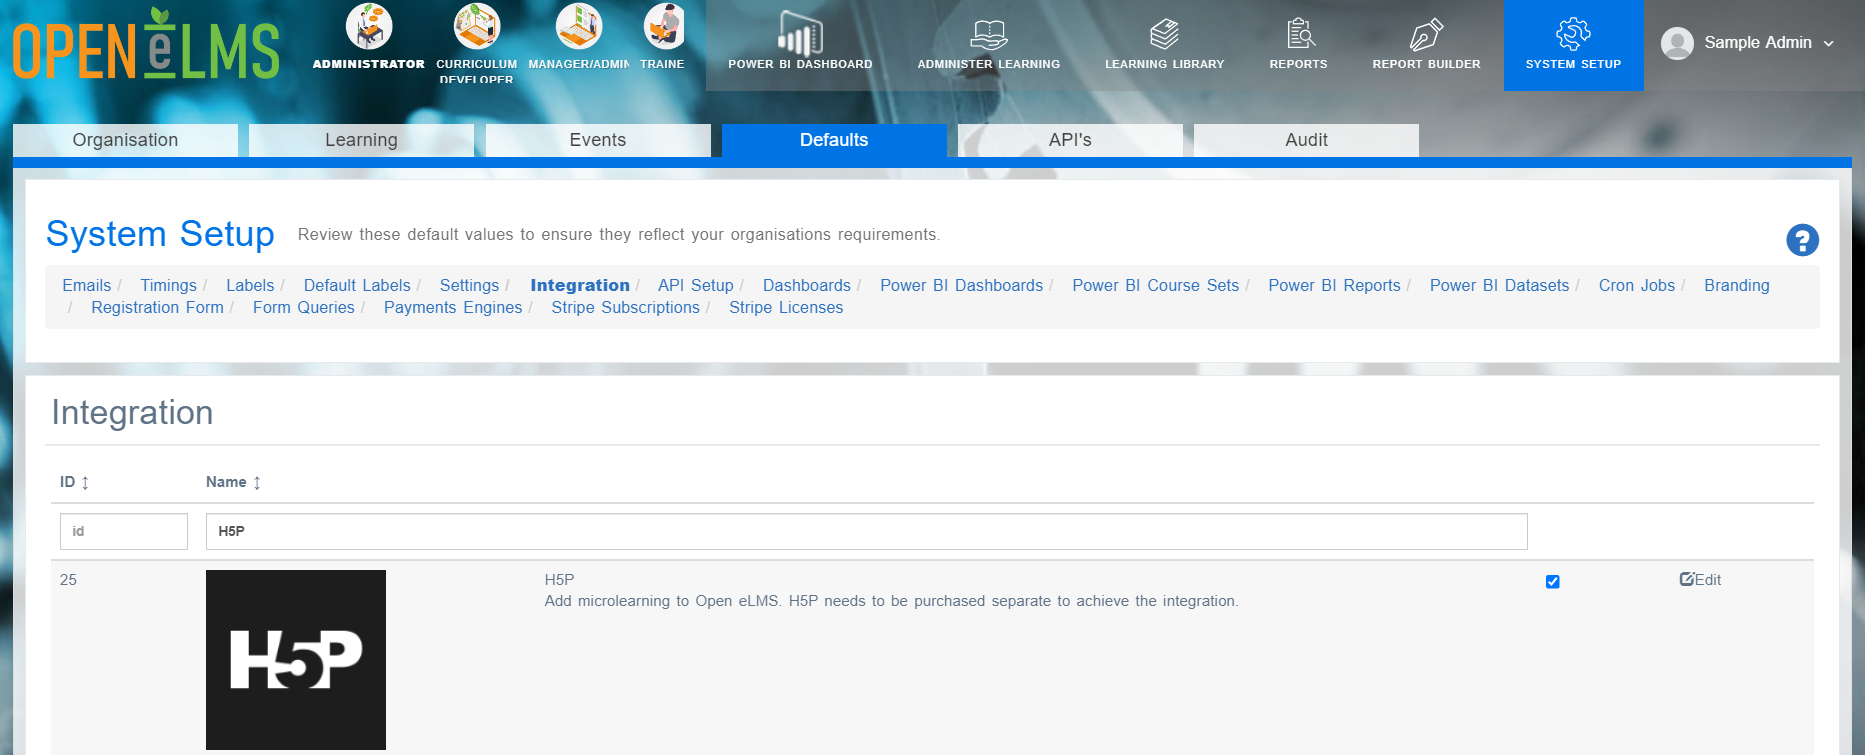Expand the Sample Admin dropdown arrow

pos(1829,44)
